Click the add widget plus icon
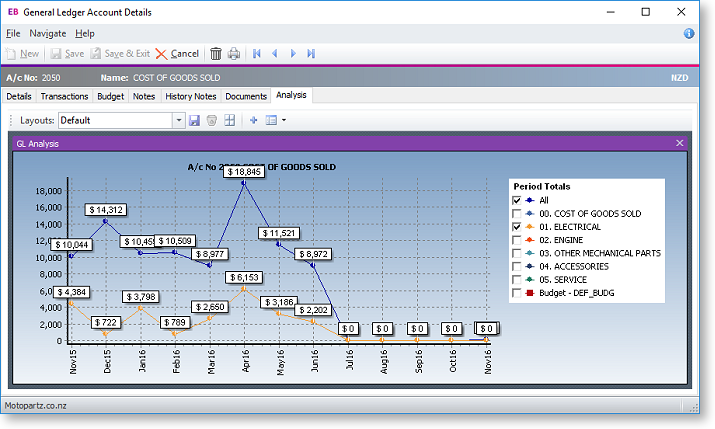The height and width of the screenshot is (429, 715). click(x=254, y=120)
